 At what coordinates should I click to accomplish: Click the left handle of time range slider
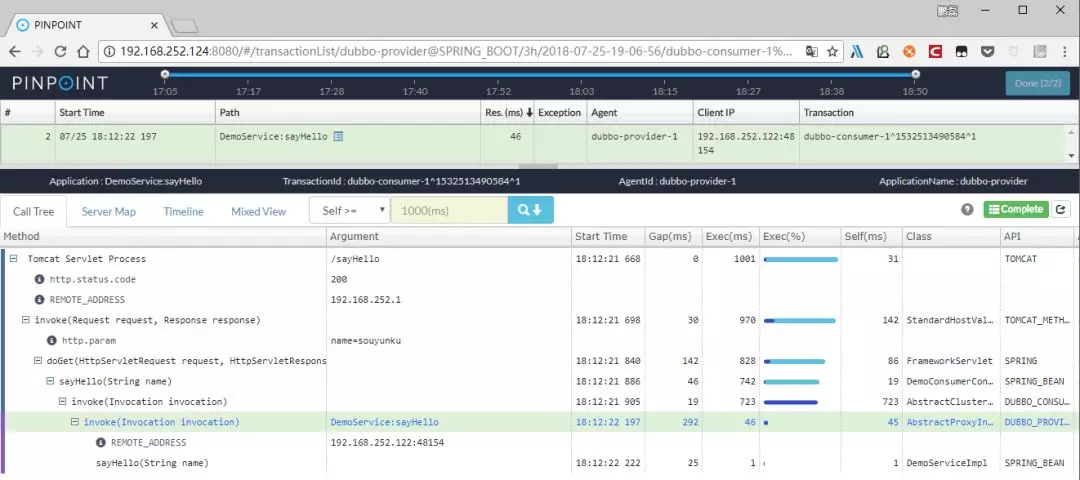(165, 74)
